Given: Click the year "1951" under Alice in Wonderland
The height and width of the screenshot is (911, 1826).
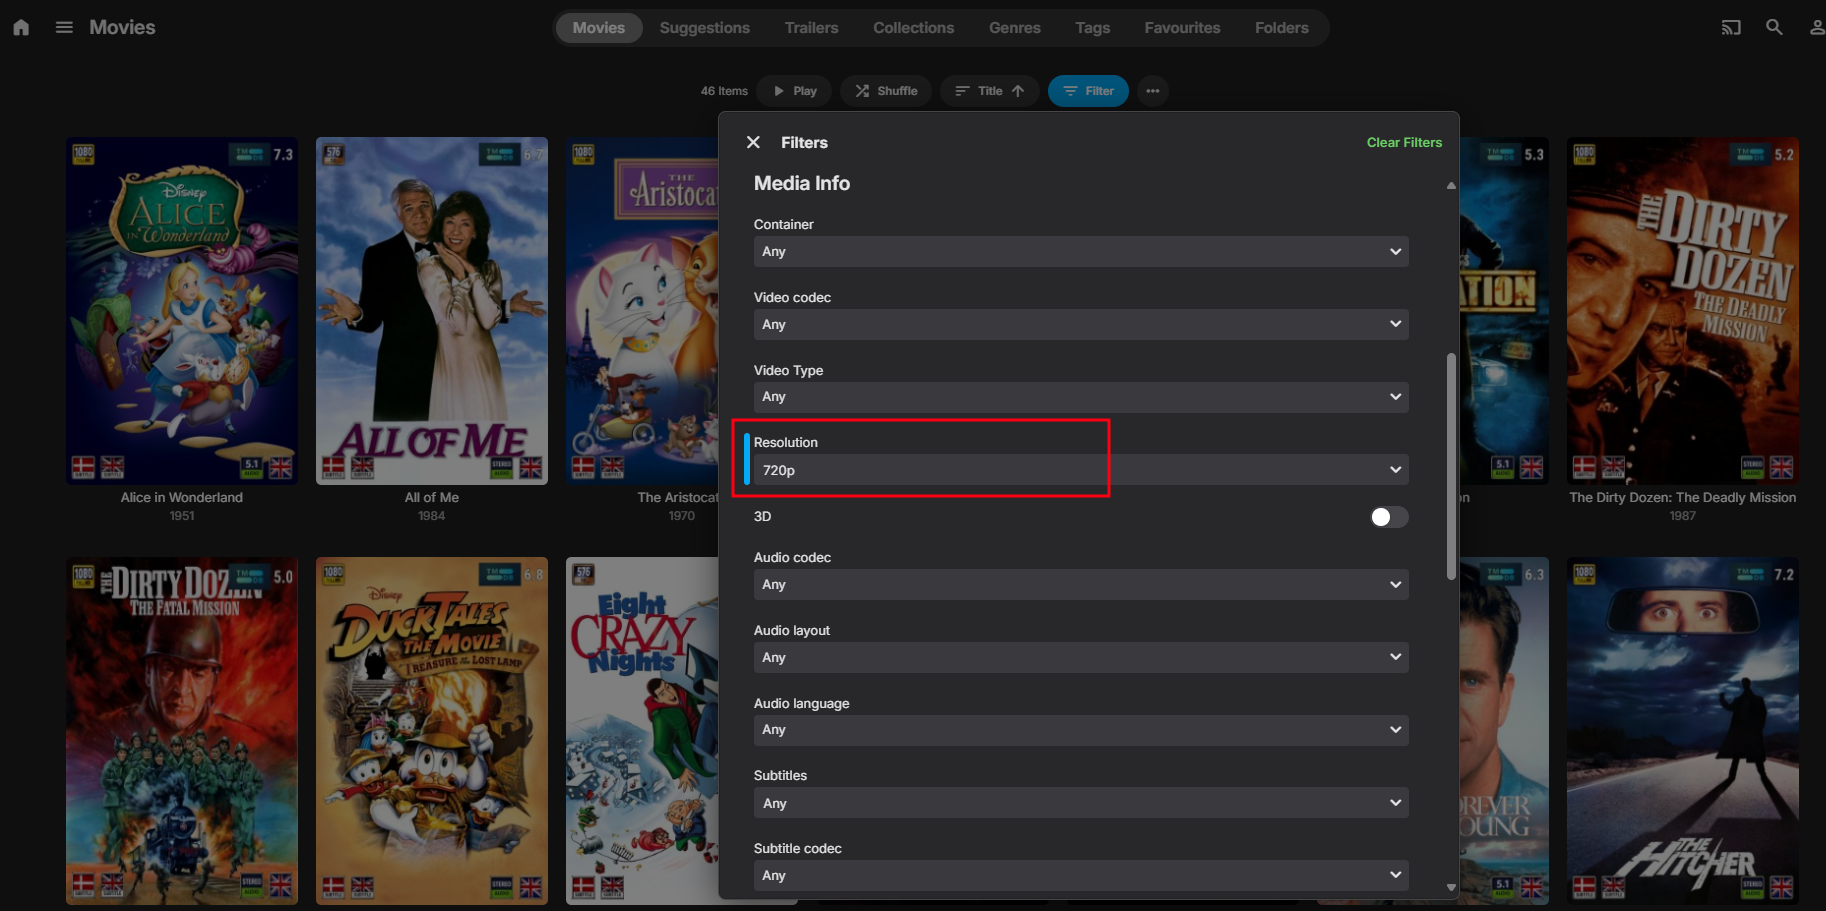Looking at the screenshot, I should click(x=182, y=516).
